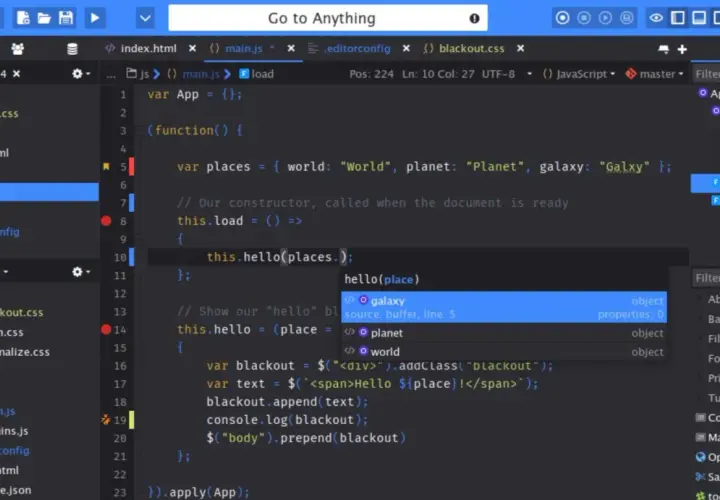Image resolution: width=720 pixels, height=500 pixels.
Task: Click the main.js breadcrumb
Action: point(201,74)
